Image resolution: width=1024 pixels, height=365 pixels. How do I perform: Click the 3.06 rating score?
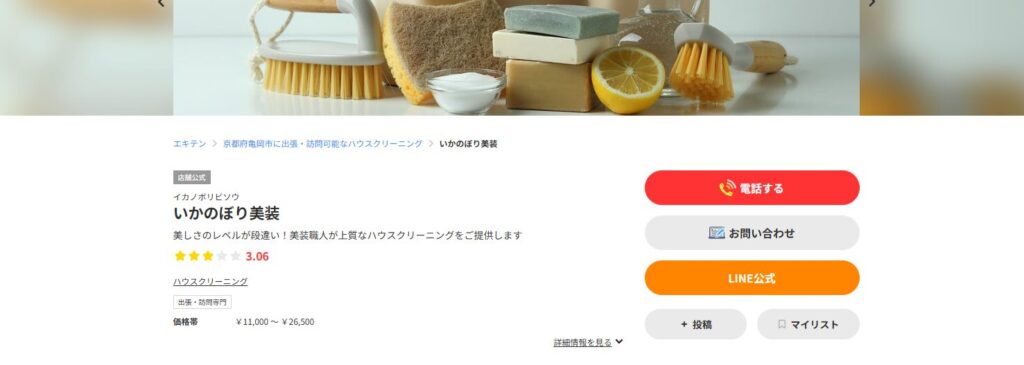257,257
